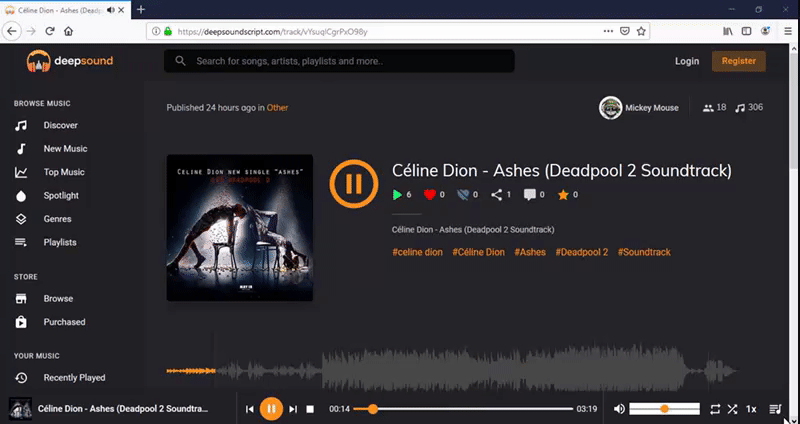
Task: Seek within the track waveform
Action: point(453,370)
